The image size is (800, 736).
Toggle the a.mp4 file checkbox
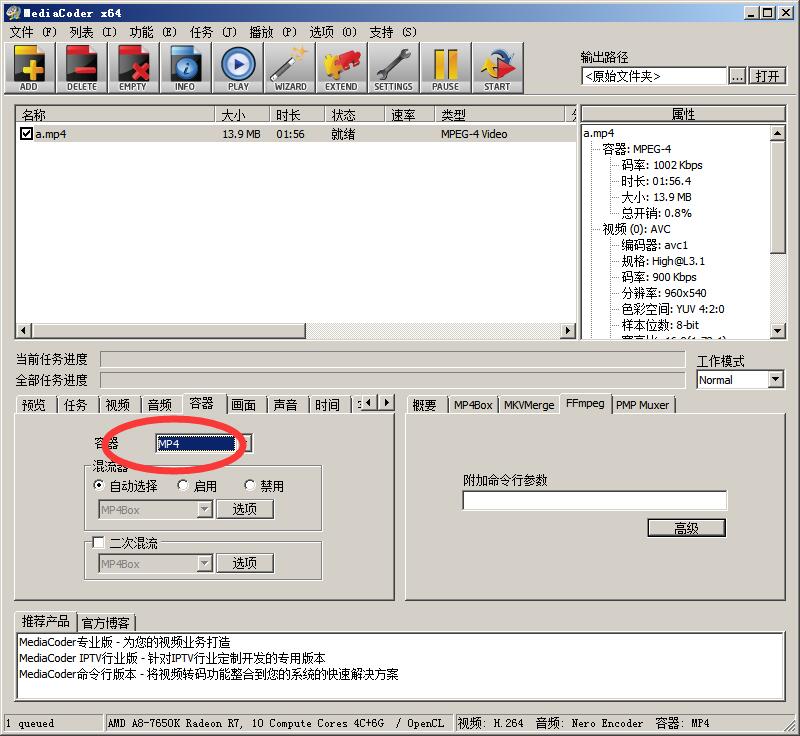coord(26,134)
